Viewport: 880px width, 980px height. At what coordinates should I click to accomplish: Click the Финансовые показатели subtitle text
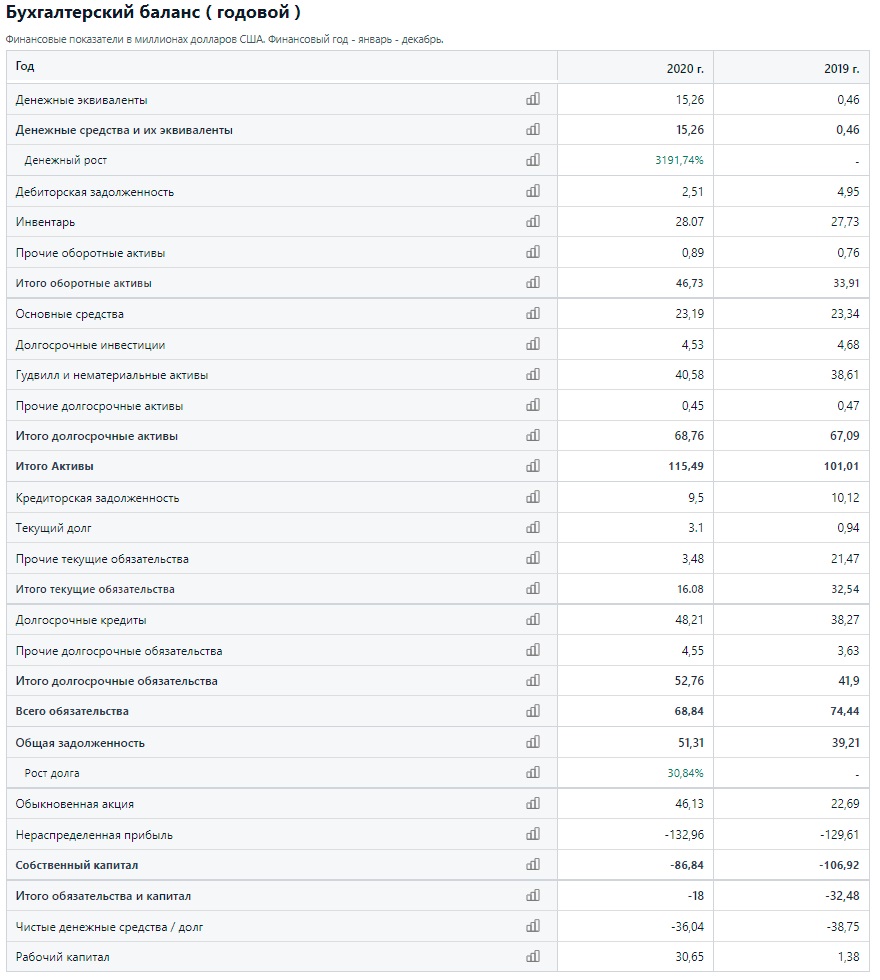(x=224, y=39)
